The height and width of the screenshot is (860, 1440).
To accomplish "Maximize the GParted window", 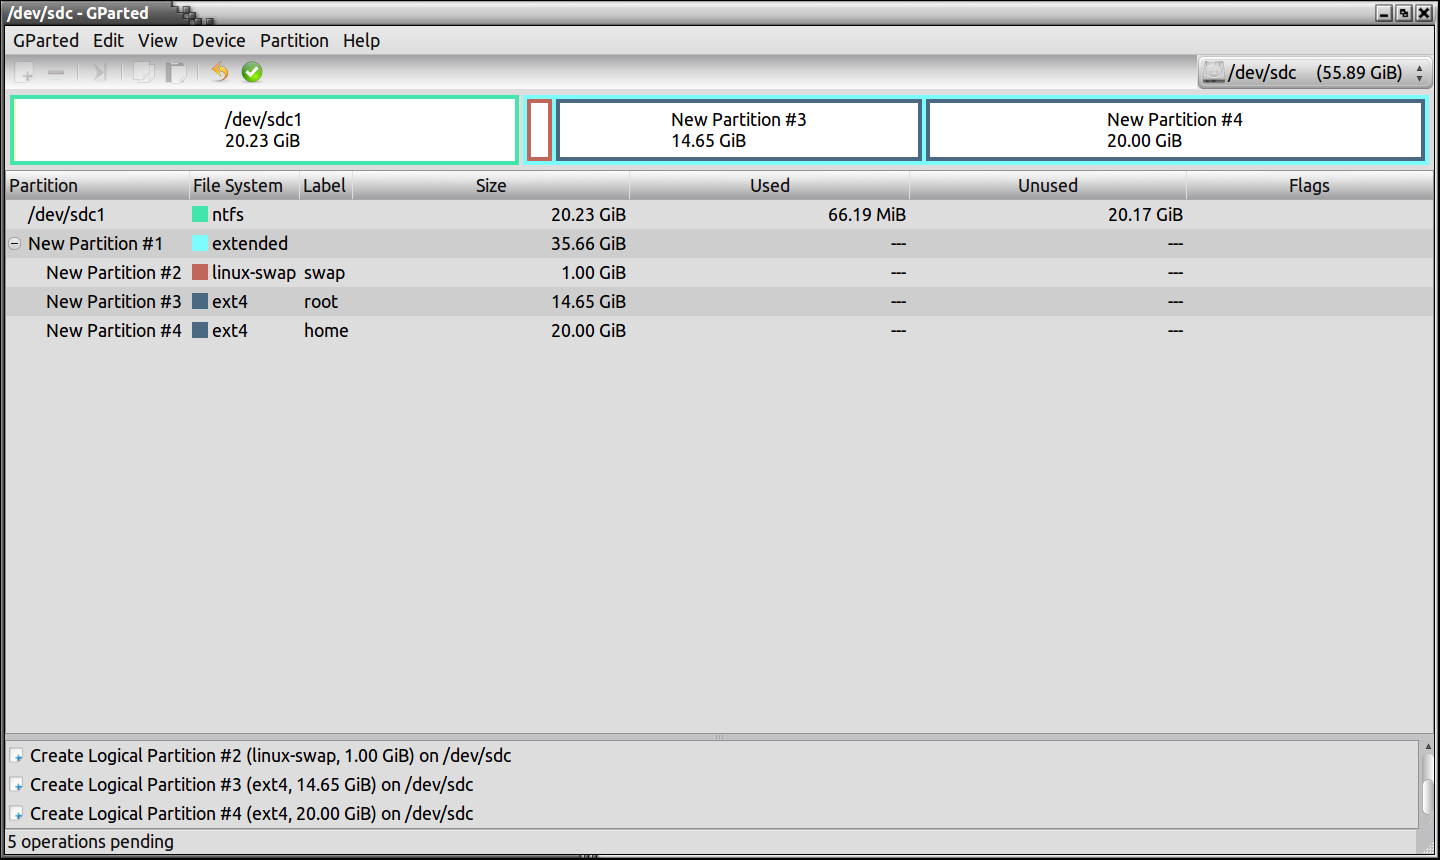I will click(x=1404, y=13).
